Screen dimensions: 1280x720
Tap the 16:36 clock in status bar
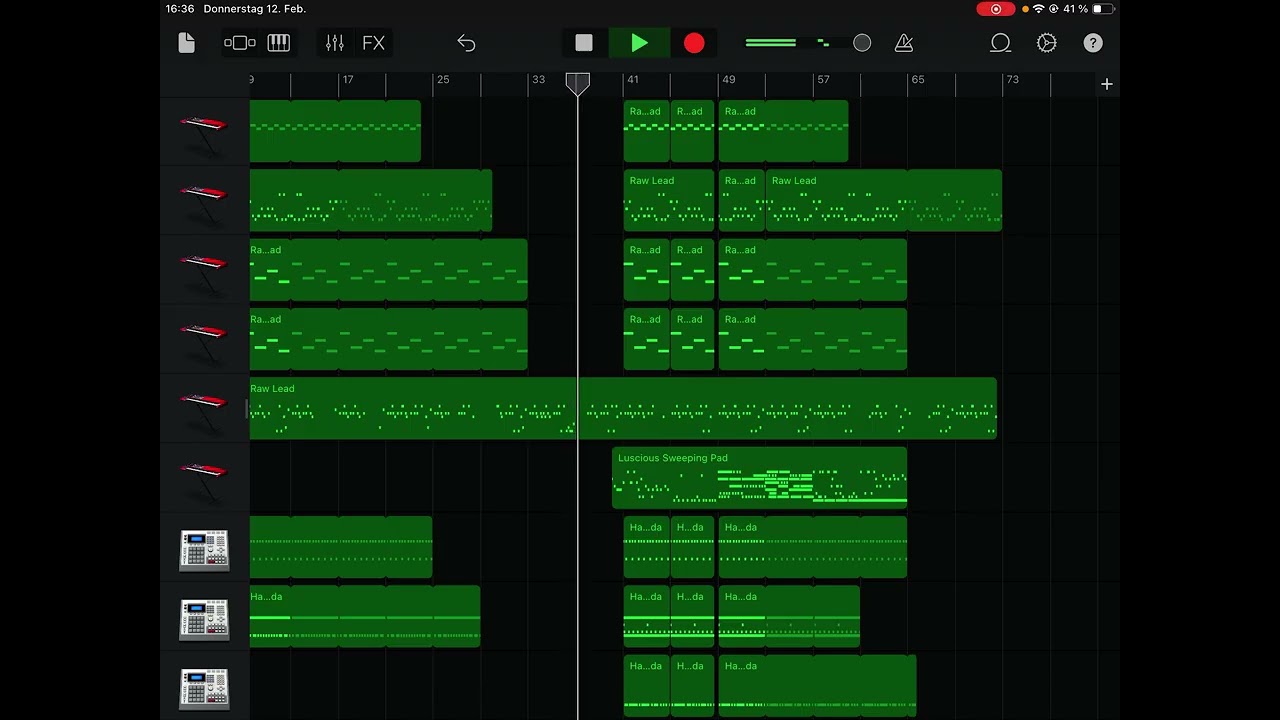pos(180,9)
